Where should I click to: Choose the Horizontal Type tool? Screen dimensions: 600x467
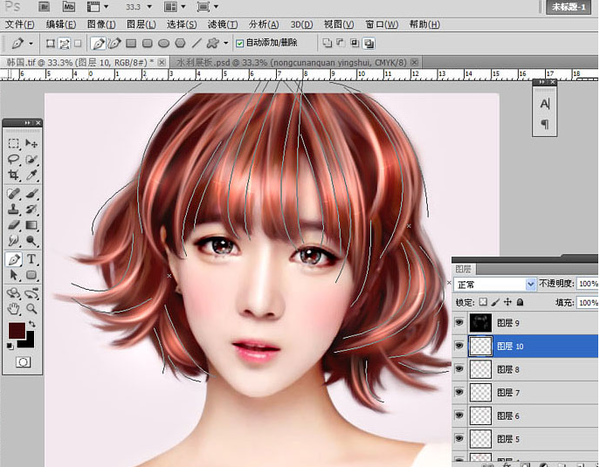tap(32, 258)
